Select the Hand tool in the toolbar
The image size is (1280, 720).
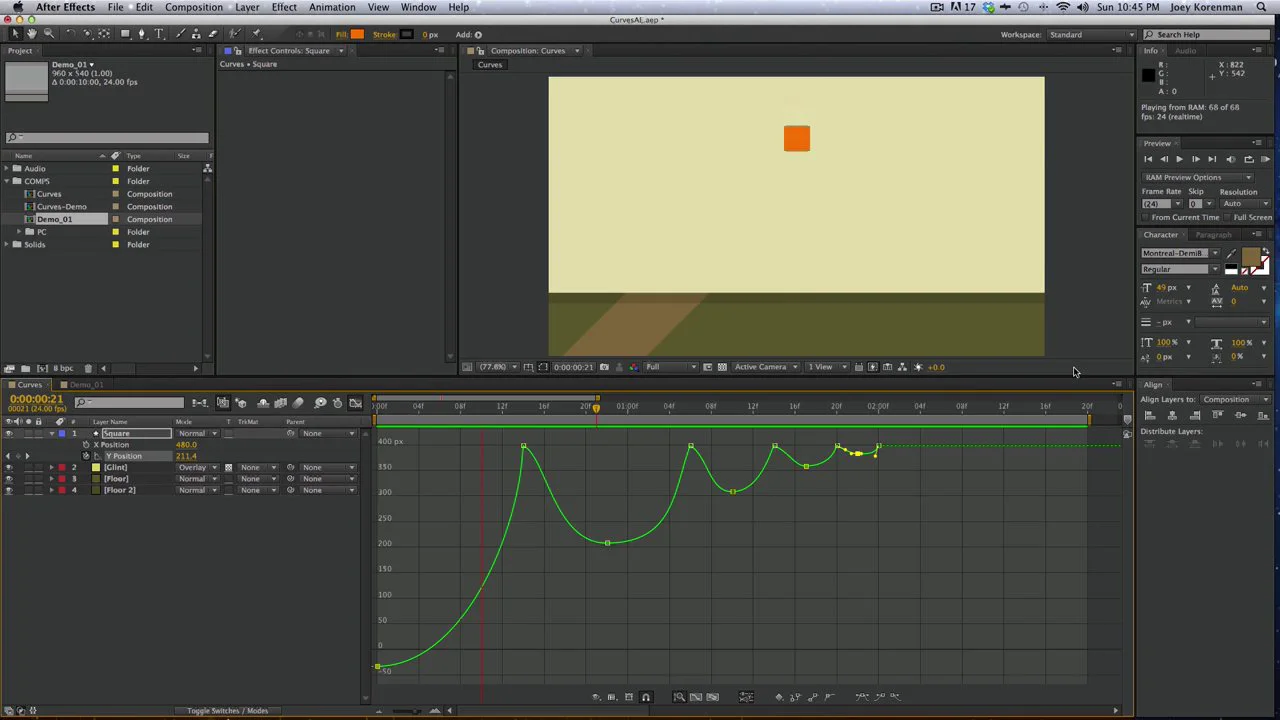[x=31, y=34]
